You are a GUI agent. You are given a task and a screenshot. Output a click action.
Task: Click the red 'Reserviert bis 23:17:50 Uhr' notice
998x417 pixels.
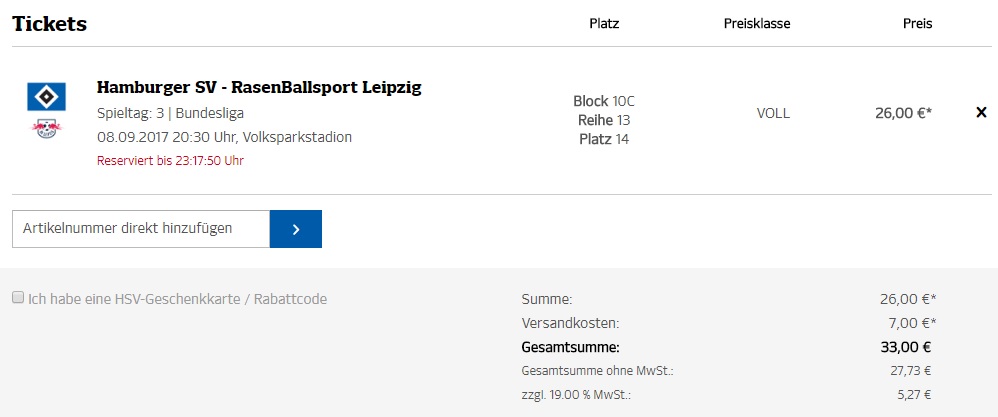[170, 160]
